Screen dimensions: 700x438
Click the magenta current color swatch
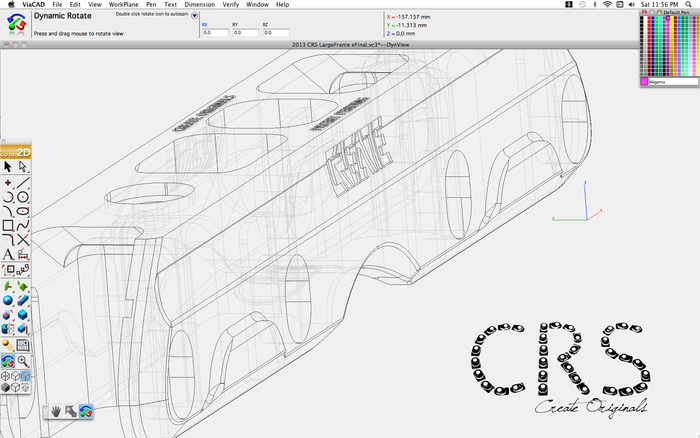[x=644, y=82]
